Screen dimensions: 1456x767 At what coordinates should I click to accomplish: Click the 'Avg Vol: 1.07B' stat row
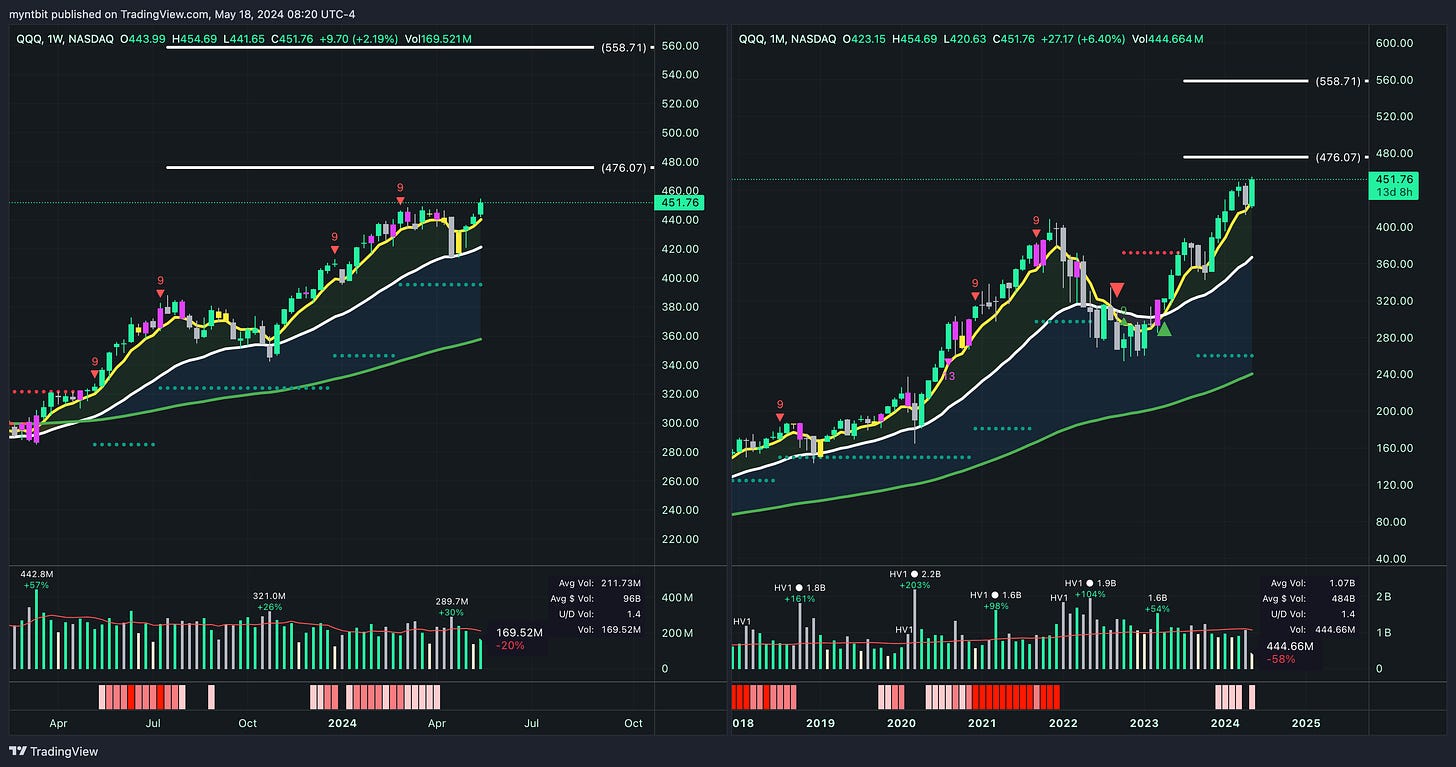click(x=1311, y=584)
